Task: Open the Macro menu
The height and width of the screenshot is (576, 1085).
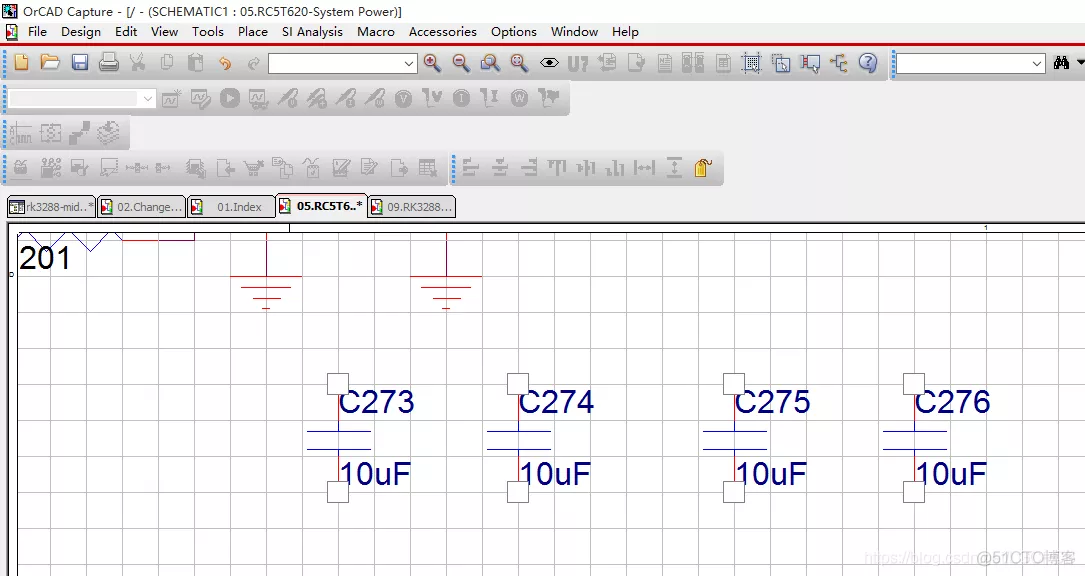Action: click(376, 32)
